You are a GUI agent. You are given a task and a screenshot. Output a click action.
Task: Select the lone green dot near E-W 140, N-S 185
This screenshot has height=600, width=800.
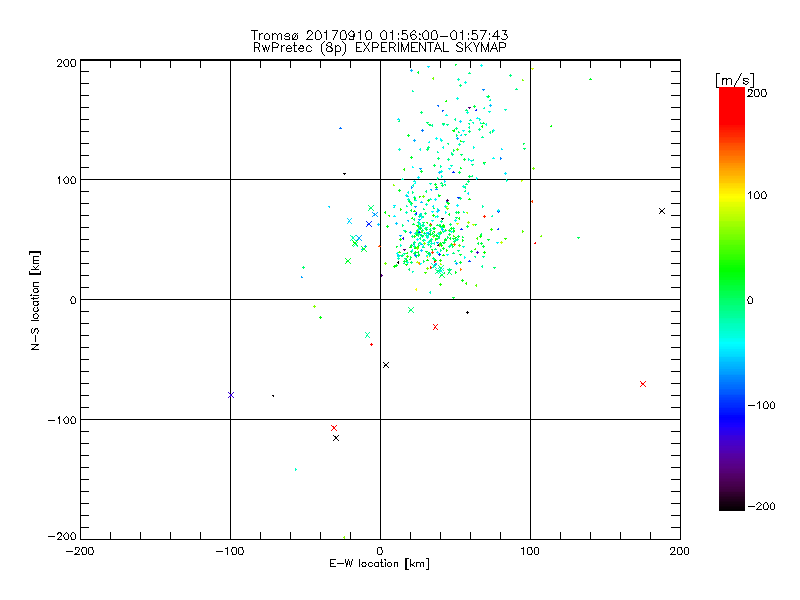click(590, 79)
